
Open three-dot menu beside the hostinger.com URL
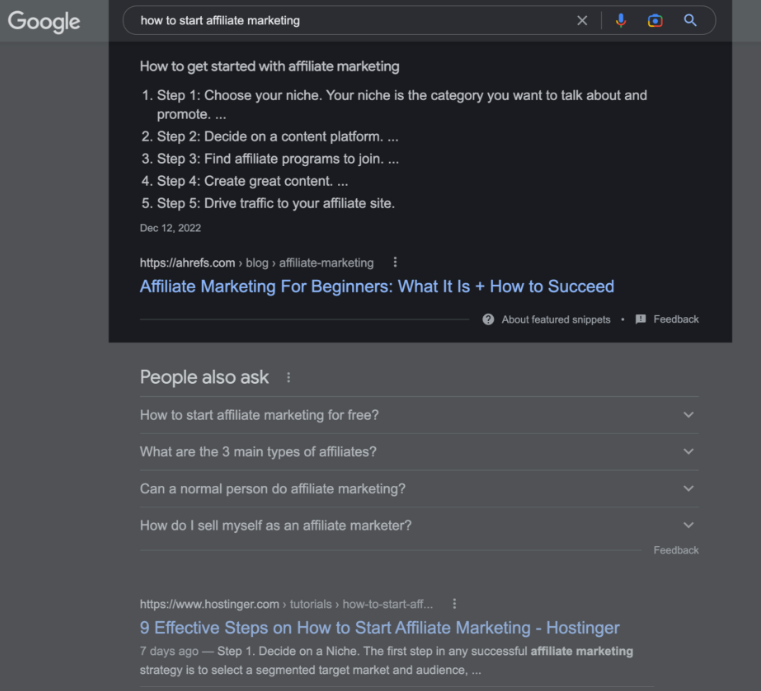(x=455, y=604)
